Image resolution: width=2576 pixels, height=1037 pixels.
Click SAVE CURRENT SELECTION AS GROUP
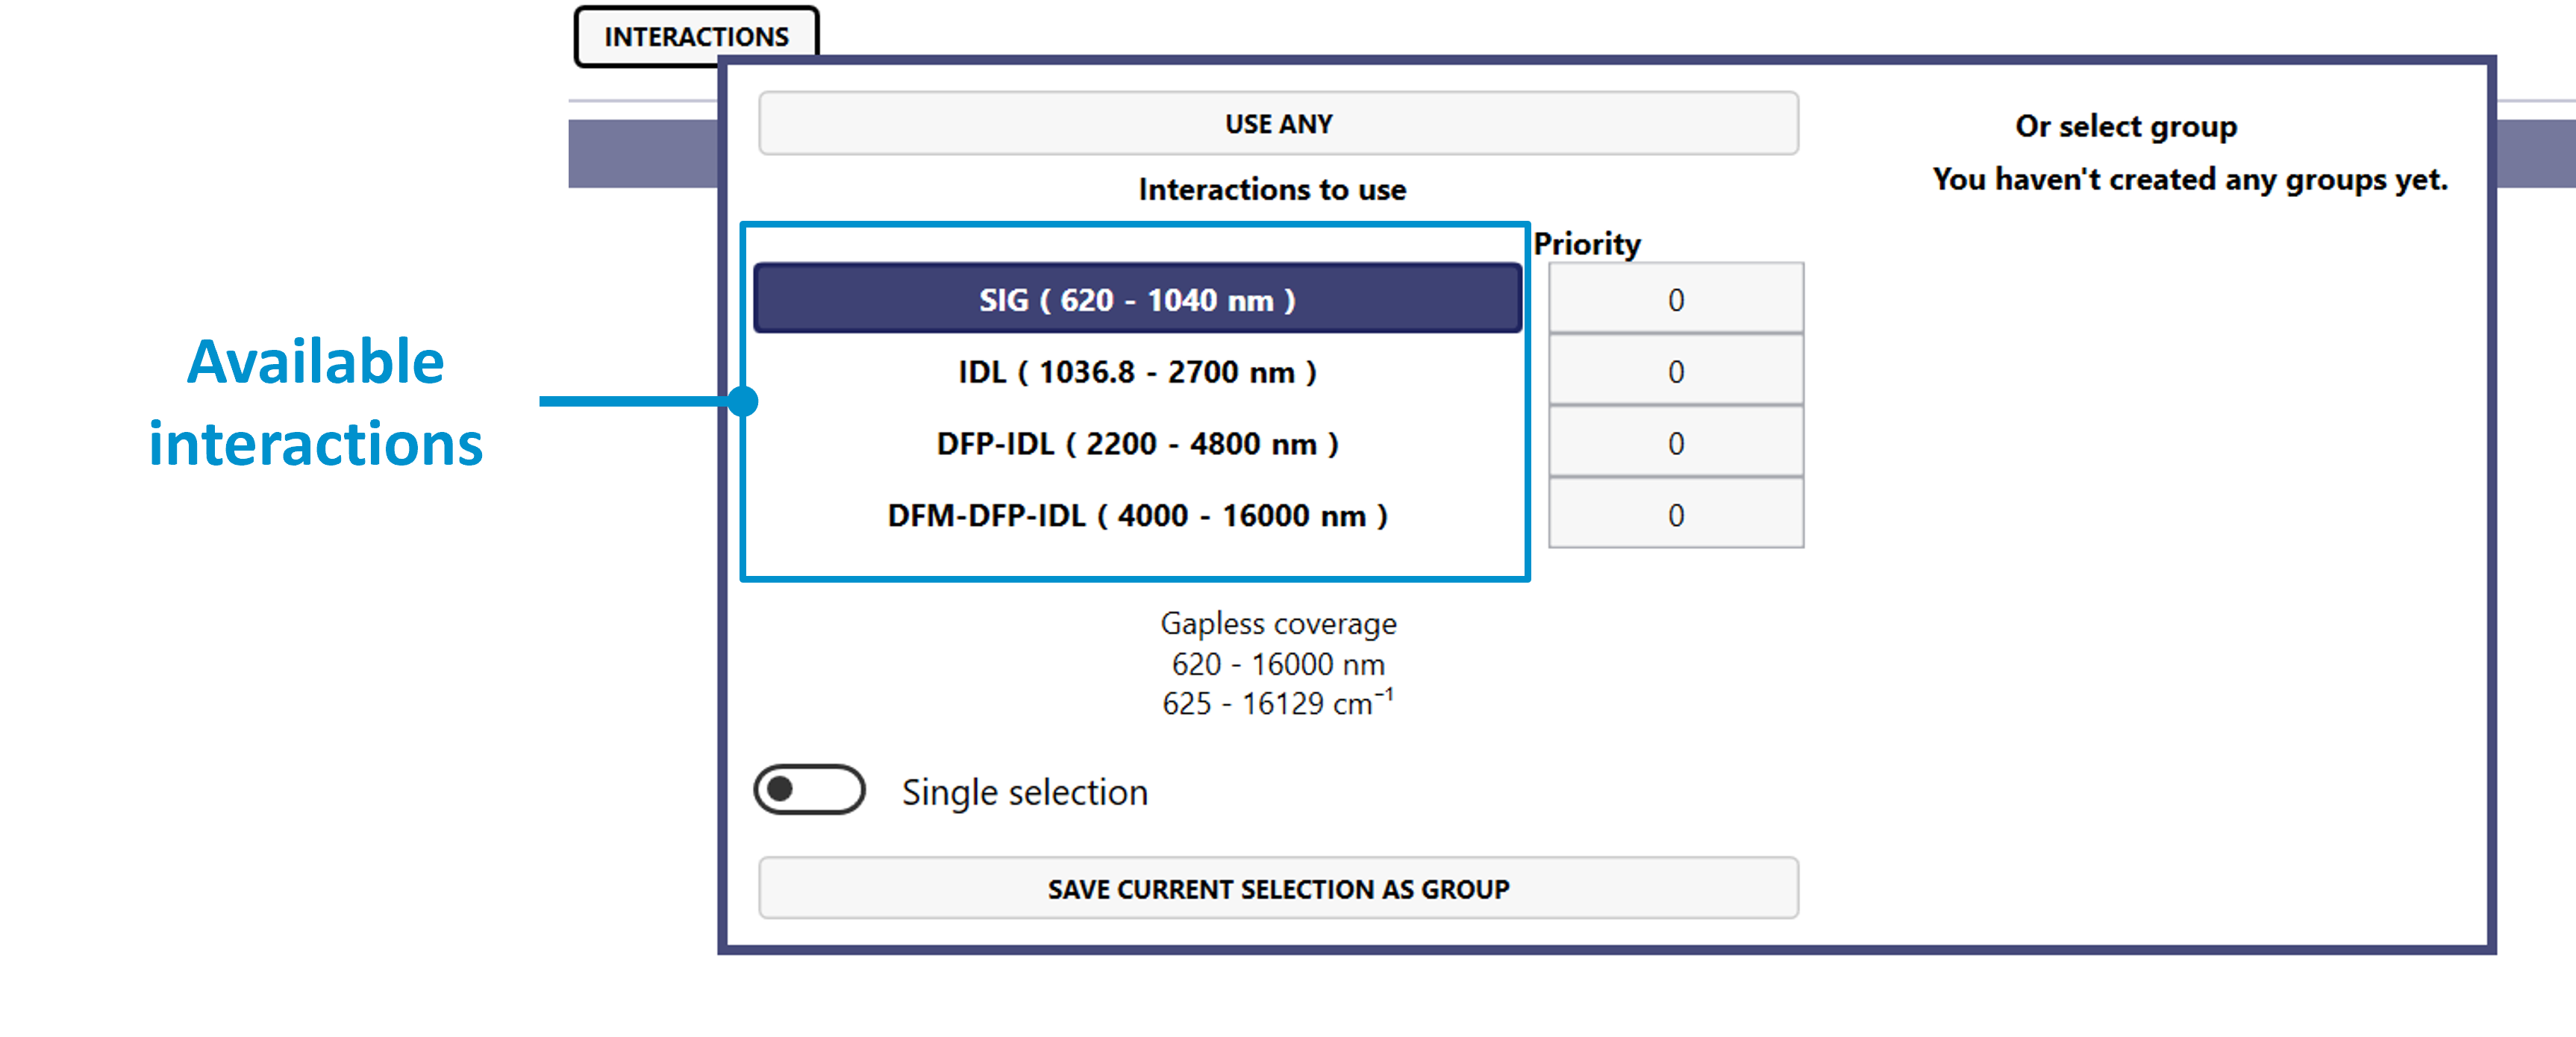(1278, 888)
